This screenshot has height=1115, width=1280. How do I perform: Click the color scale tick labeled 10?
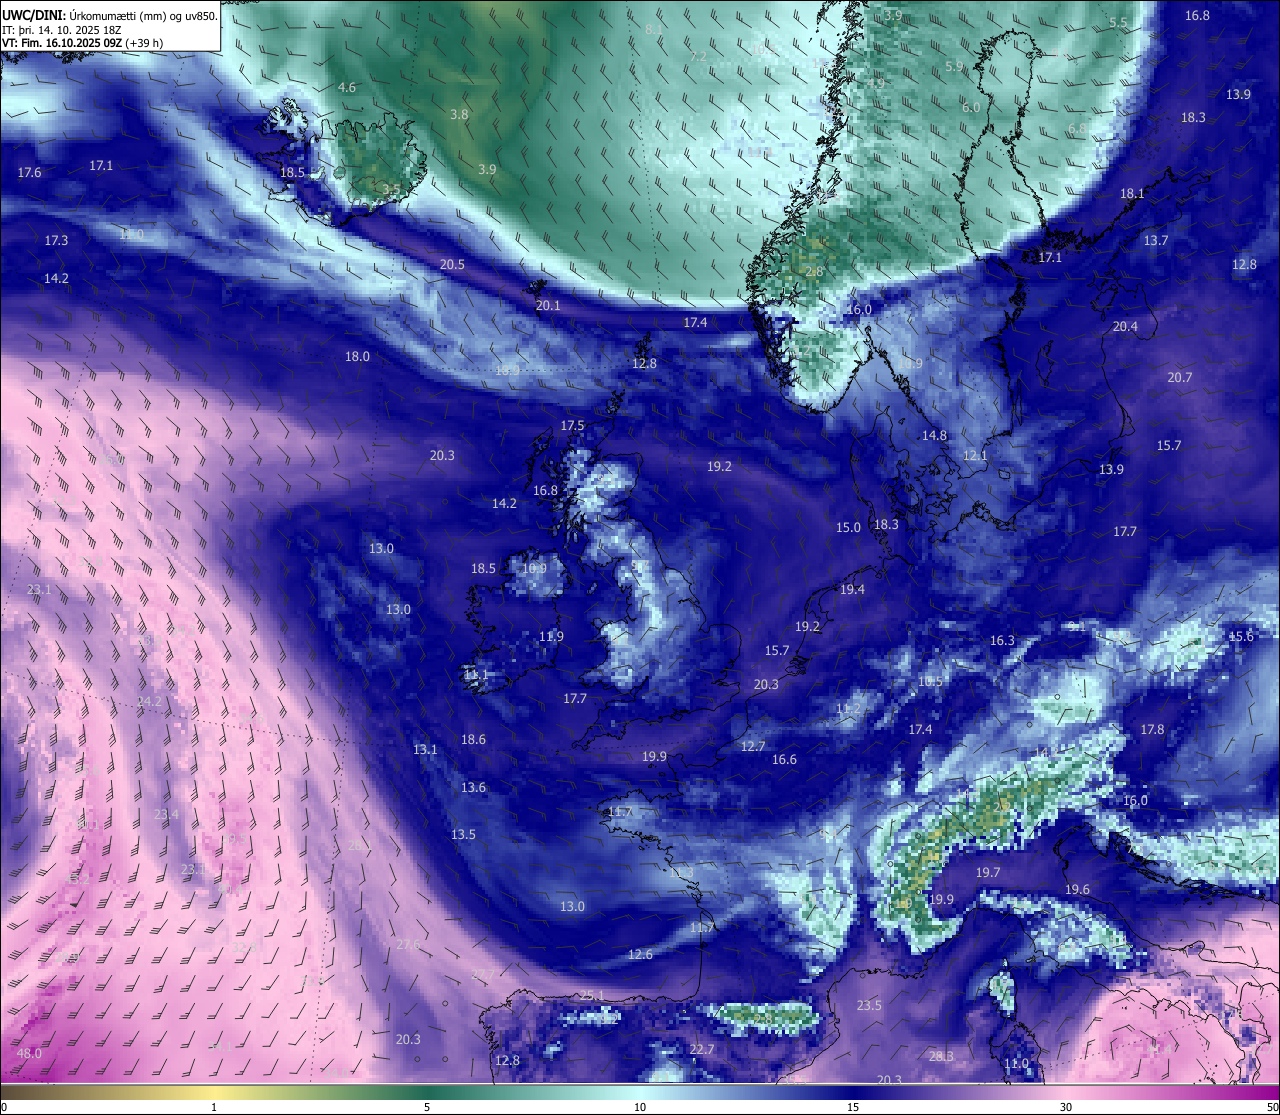click(640, 1107)
